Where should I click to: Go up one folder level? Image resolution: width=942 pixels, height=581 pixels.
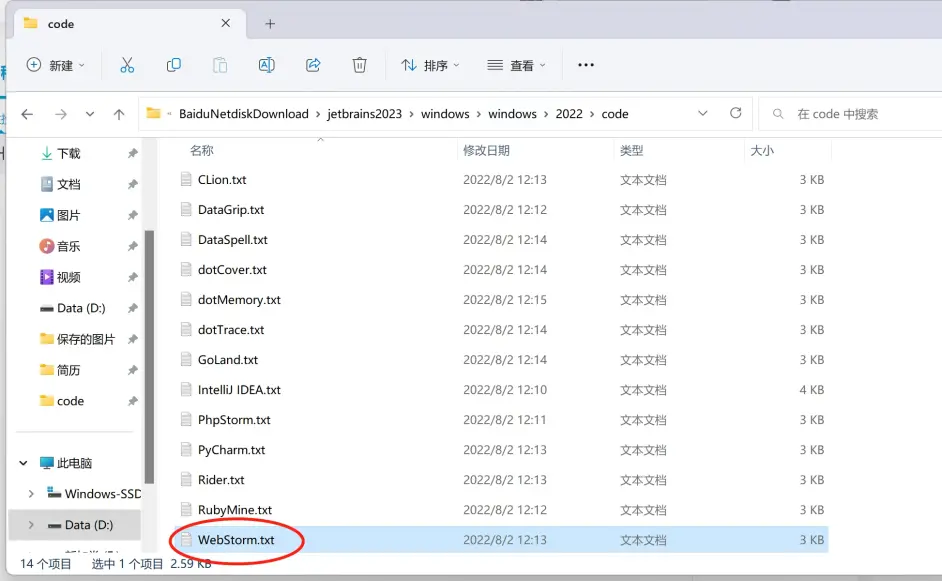click(119, 114)
